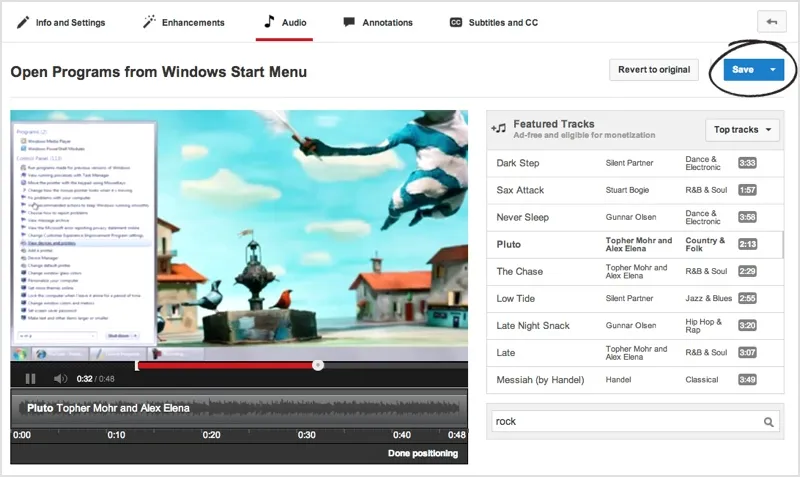Open the Info and Settings tab
800x477 pixels.
click(x=61, y=22)
